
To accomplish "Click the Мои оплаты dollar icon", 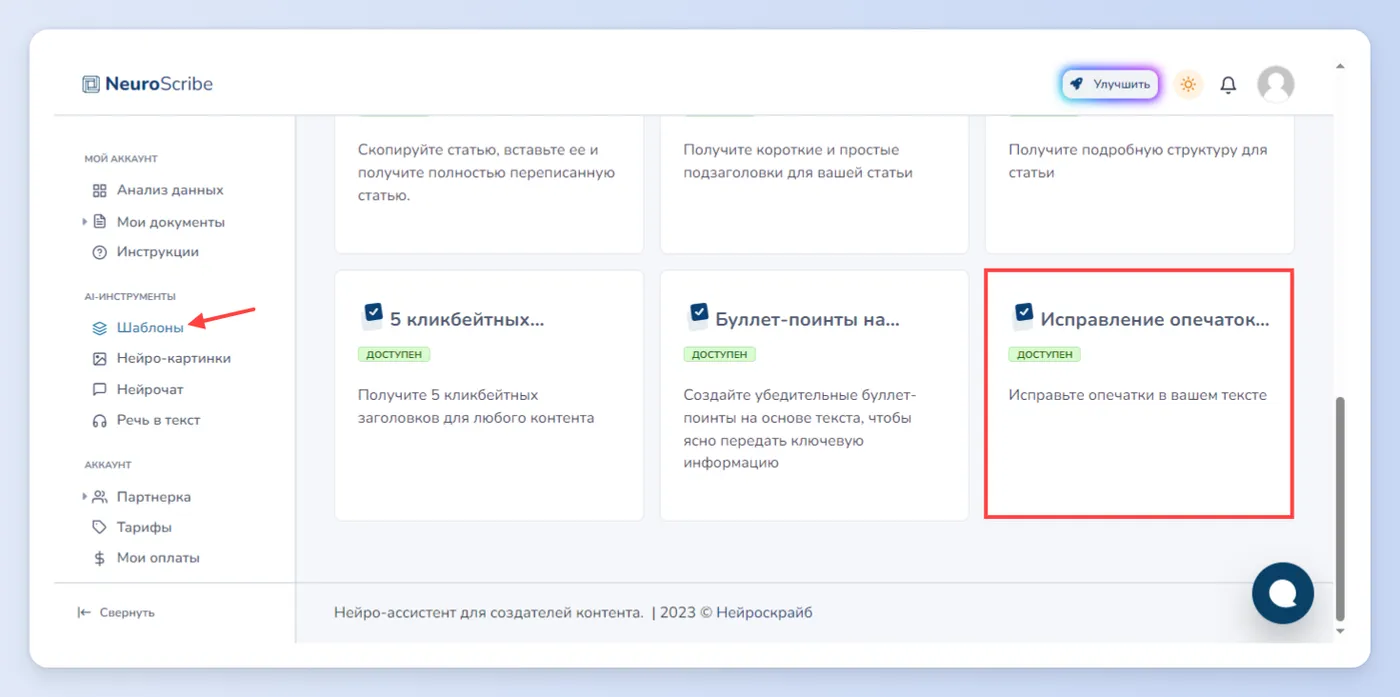I will coord(99,558).
